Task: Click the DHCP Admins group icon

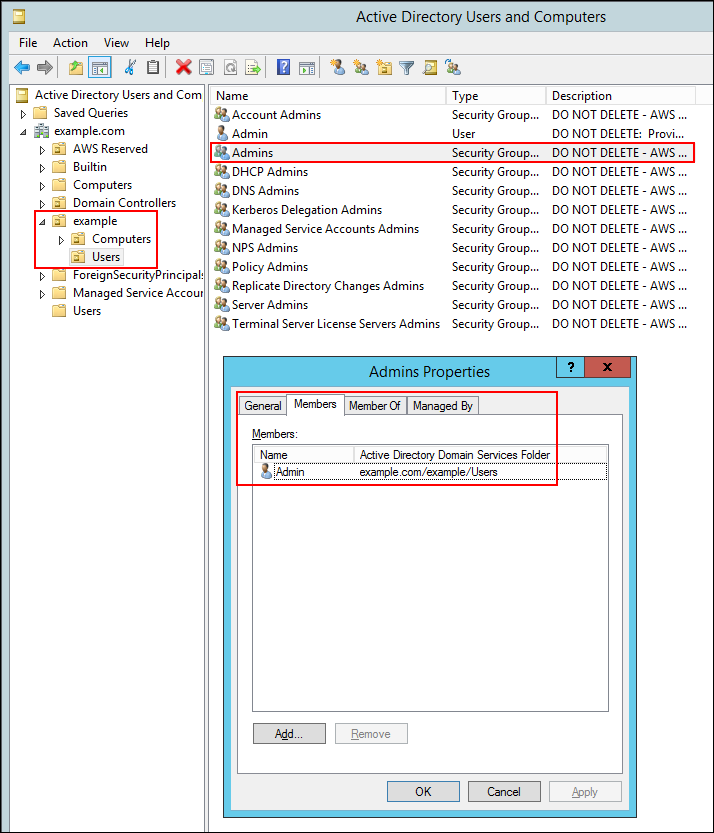Action: coord(222,172)
